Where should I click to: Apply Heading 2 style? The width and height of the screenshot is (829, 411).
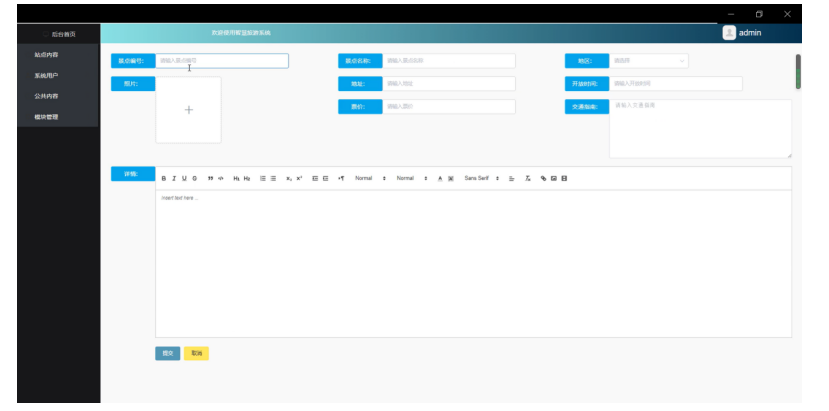(247, 179)
